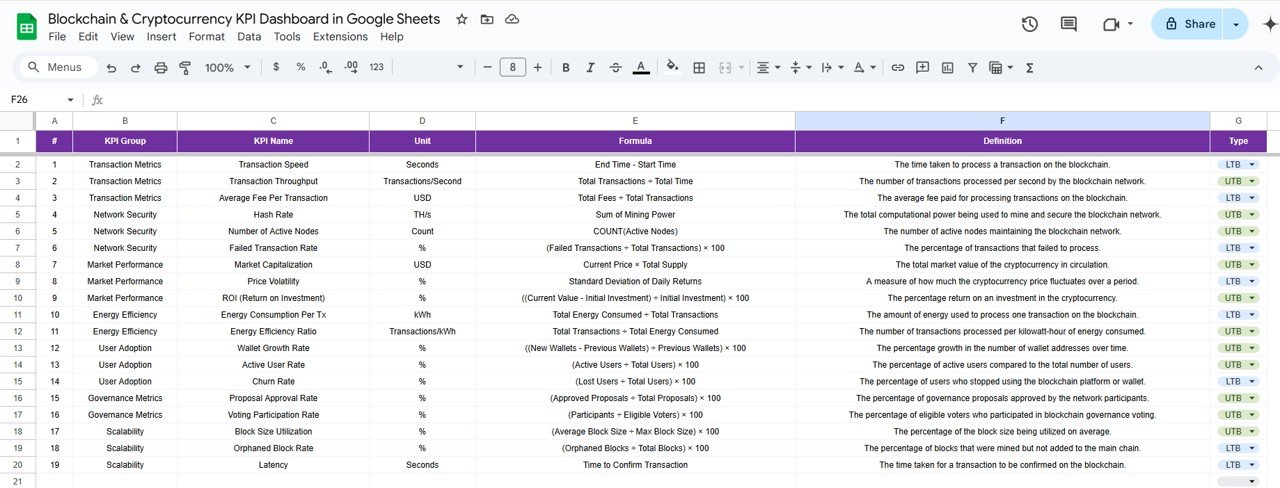Open the name box dropdown arrow
This screenshot has height=488, width=1280.
pyautogui.click(x=70, y=100)
